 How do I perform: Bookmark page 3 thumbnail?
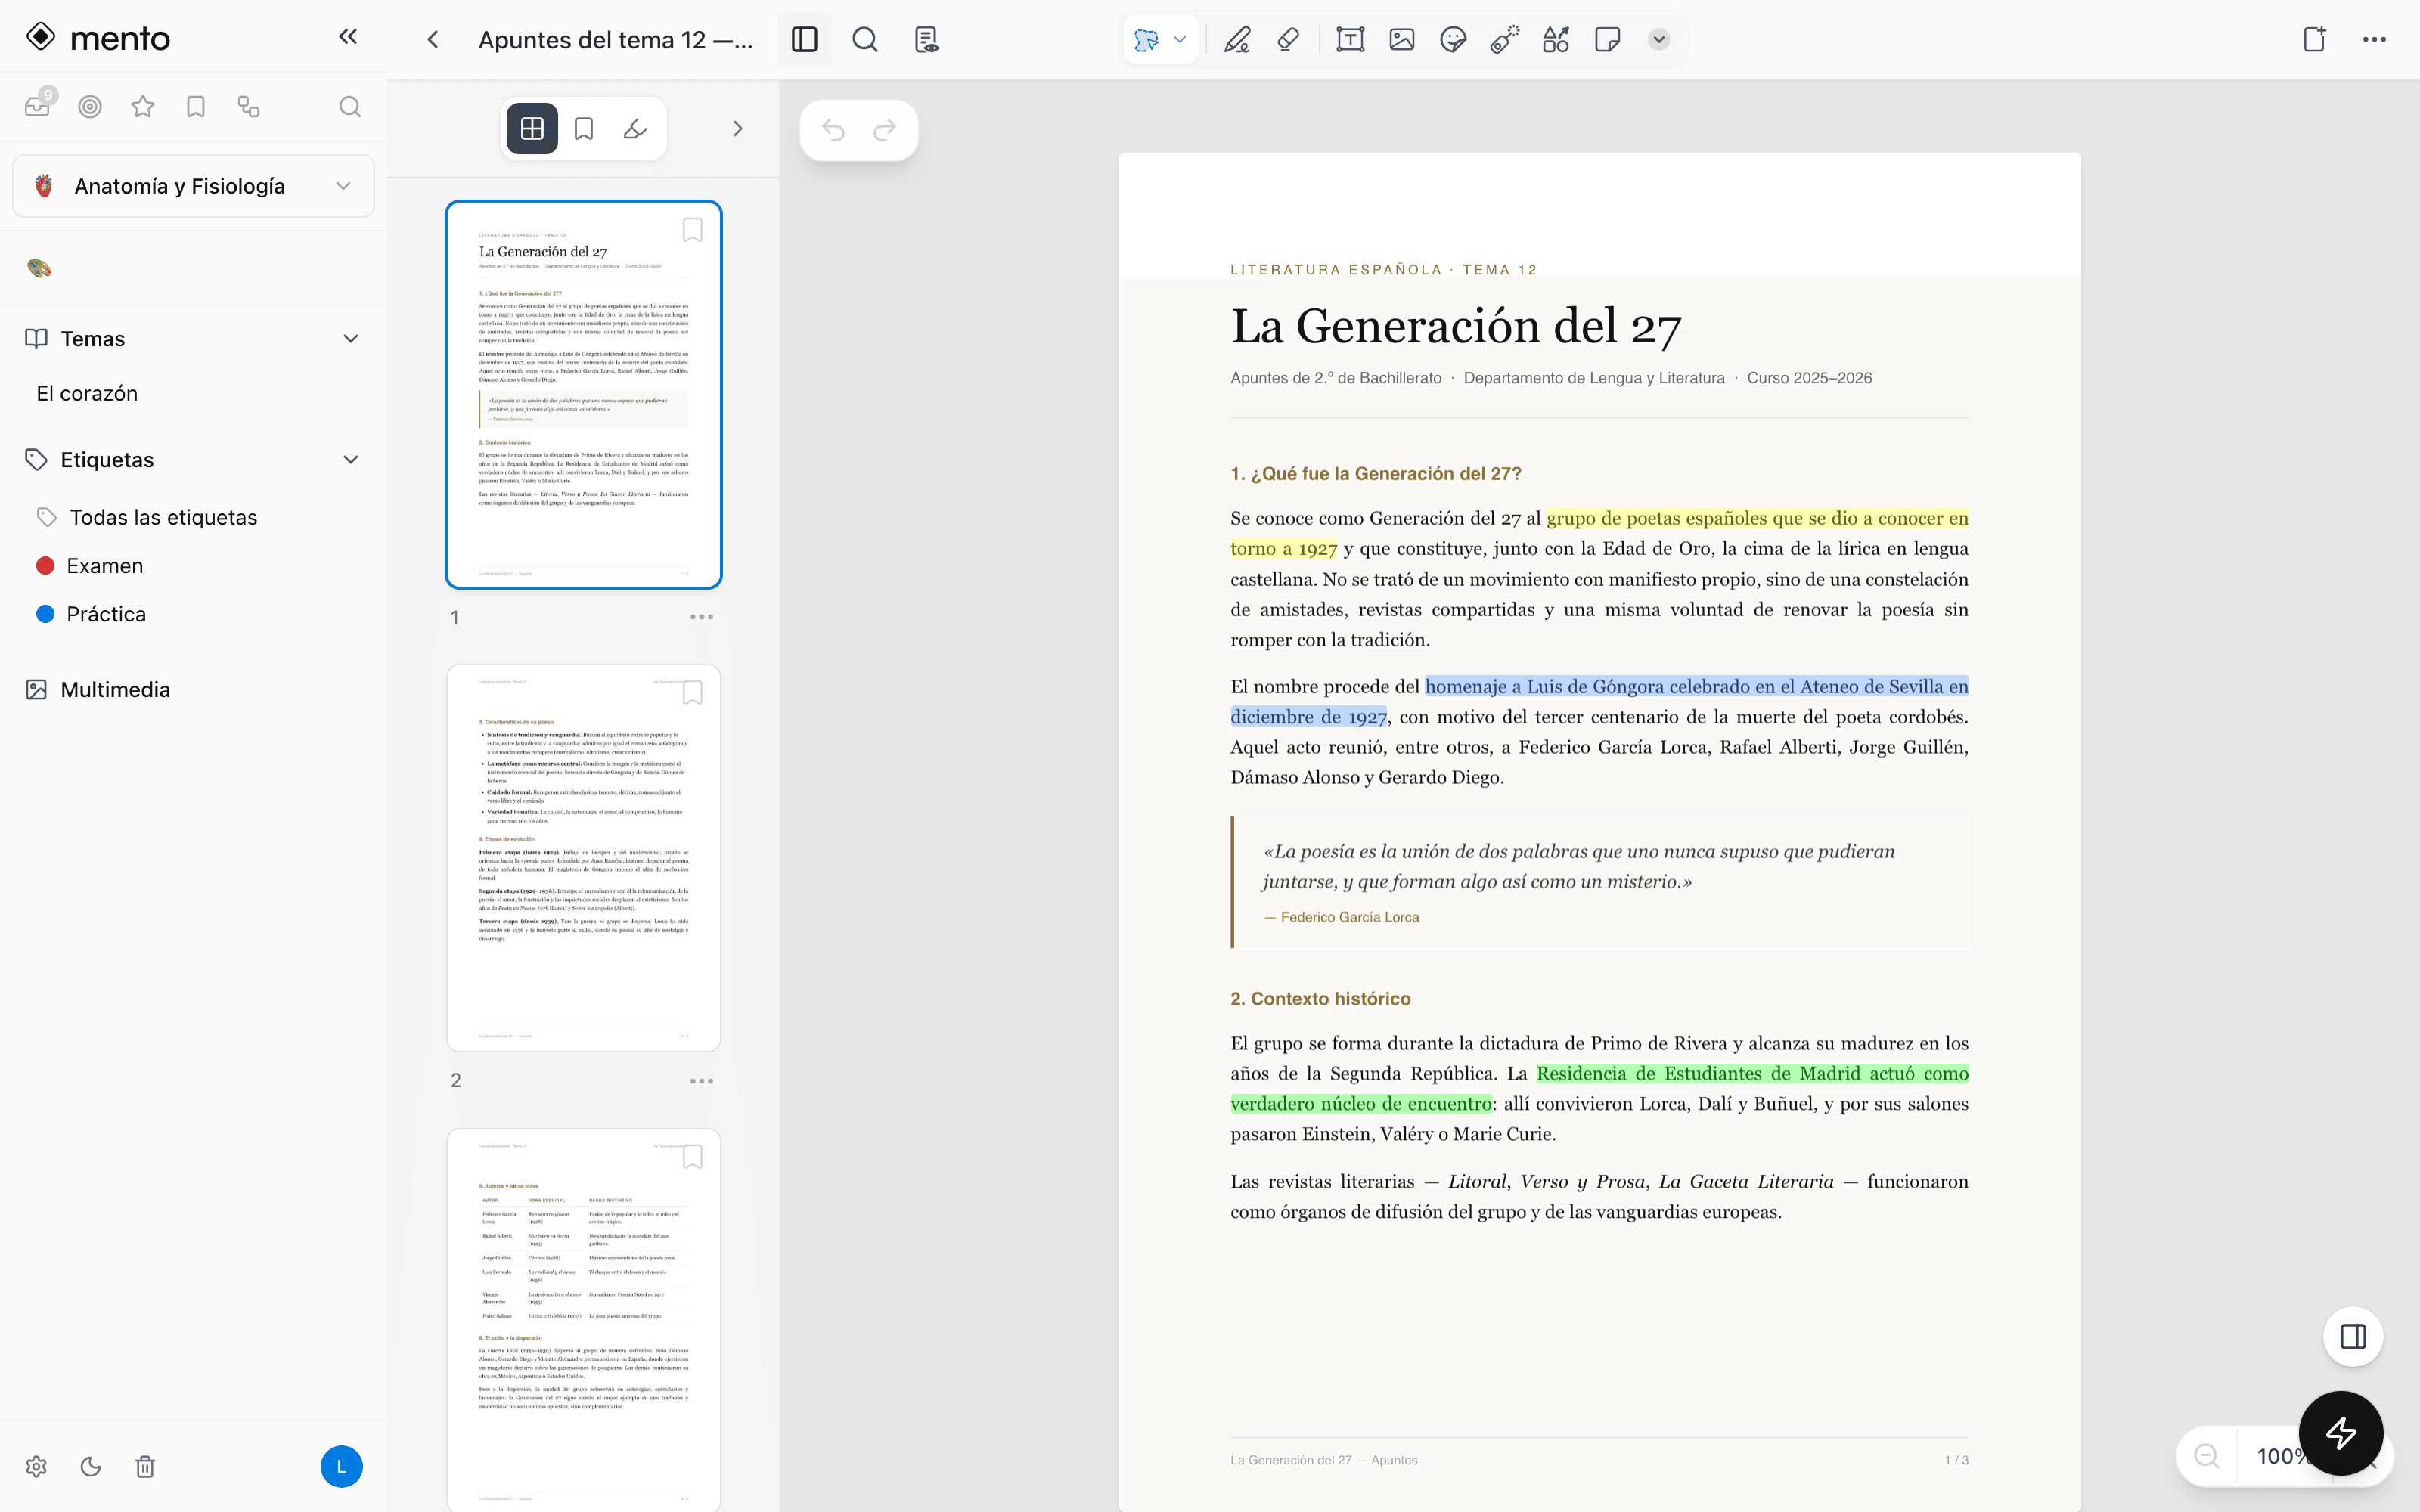pos(692,1157)
